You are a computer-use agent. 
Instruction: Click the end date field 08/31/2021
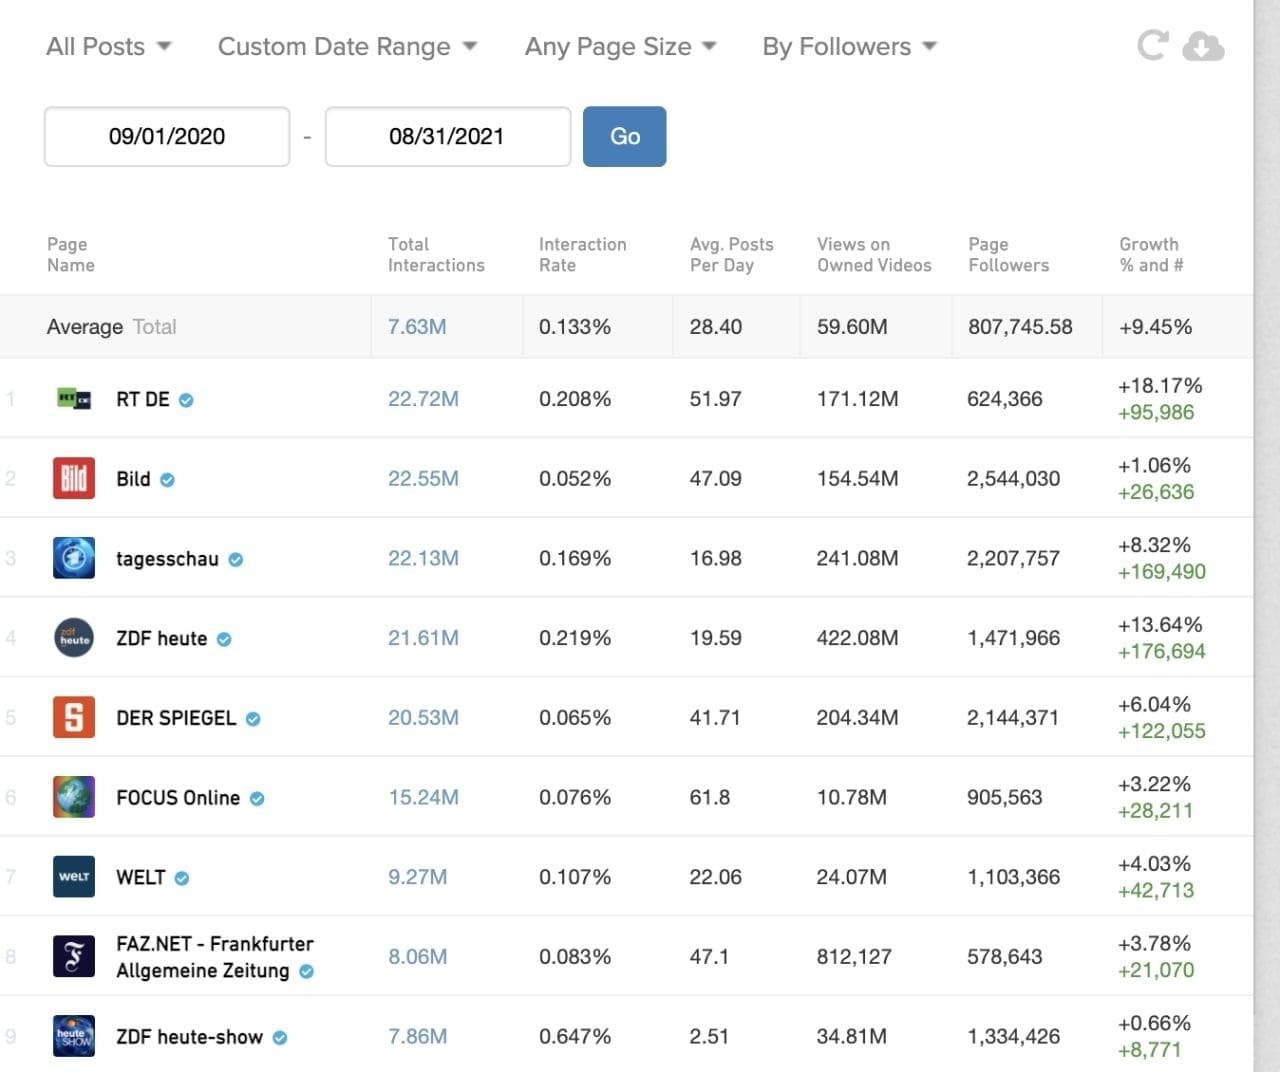pos(447,137)
